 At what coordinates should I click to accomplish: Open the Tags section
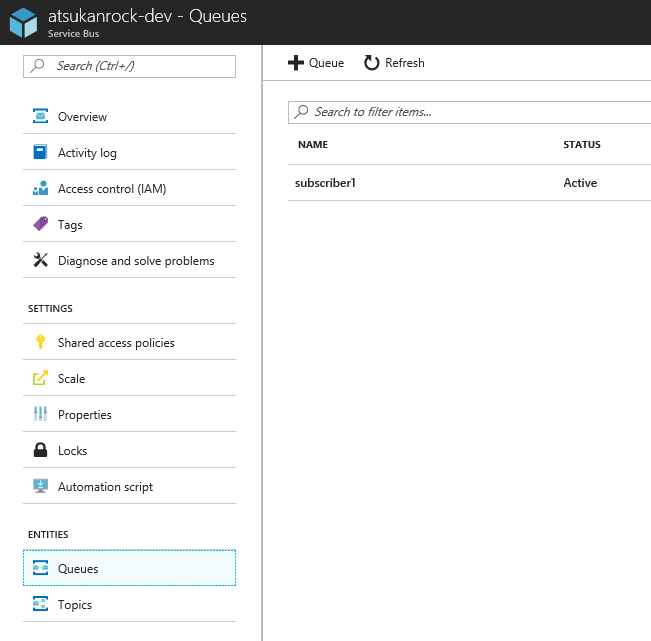[x=130, y=224]
